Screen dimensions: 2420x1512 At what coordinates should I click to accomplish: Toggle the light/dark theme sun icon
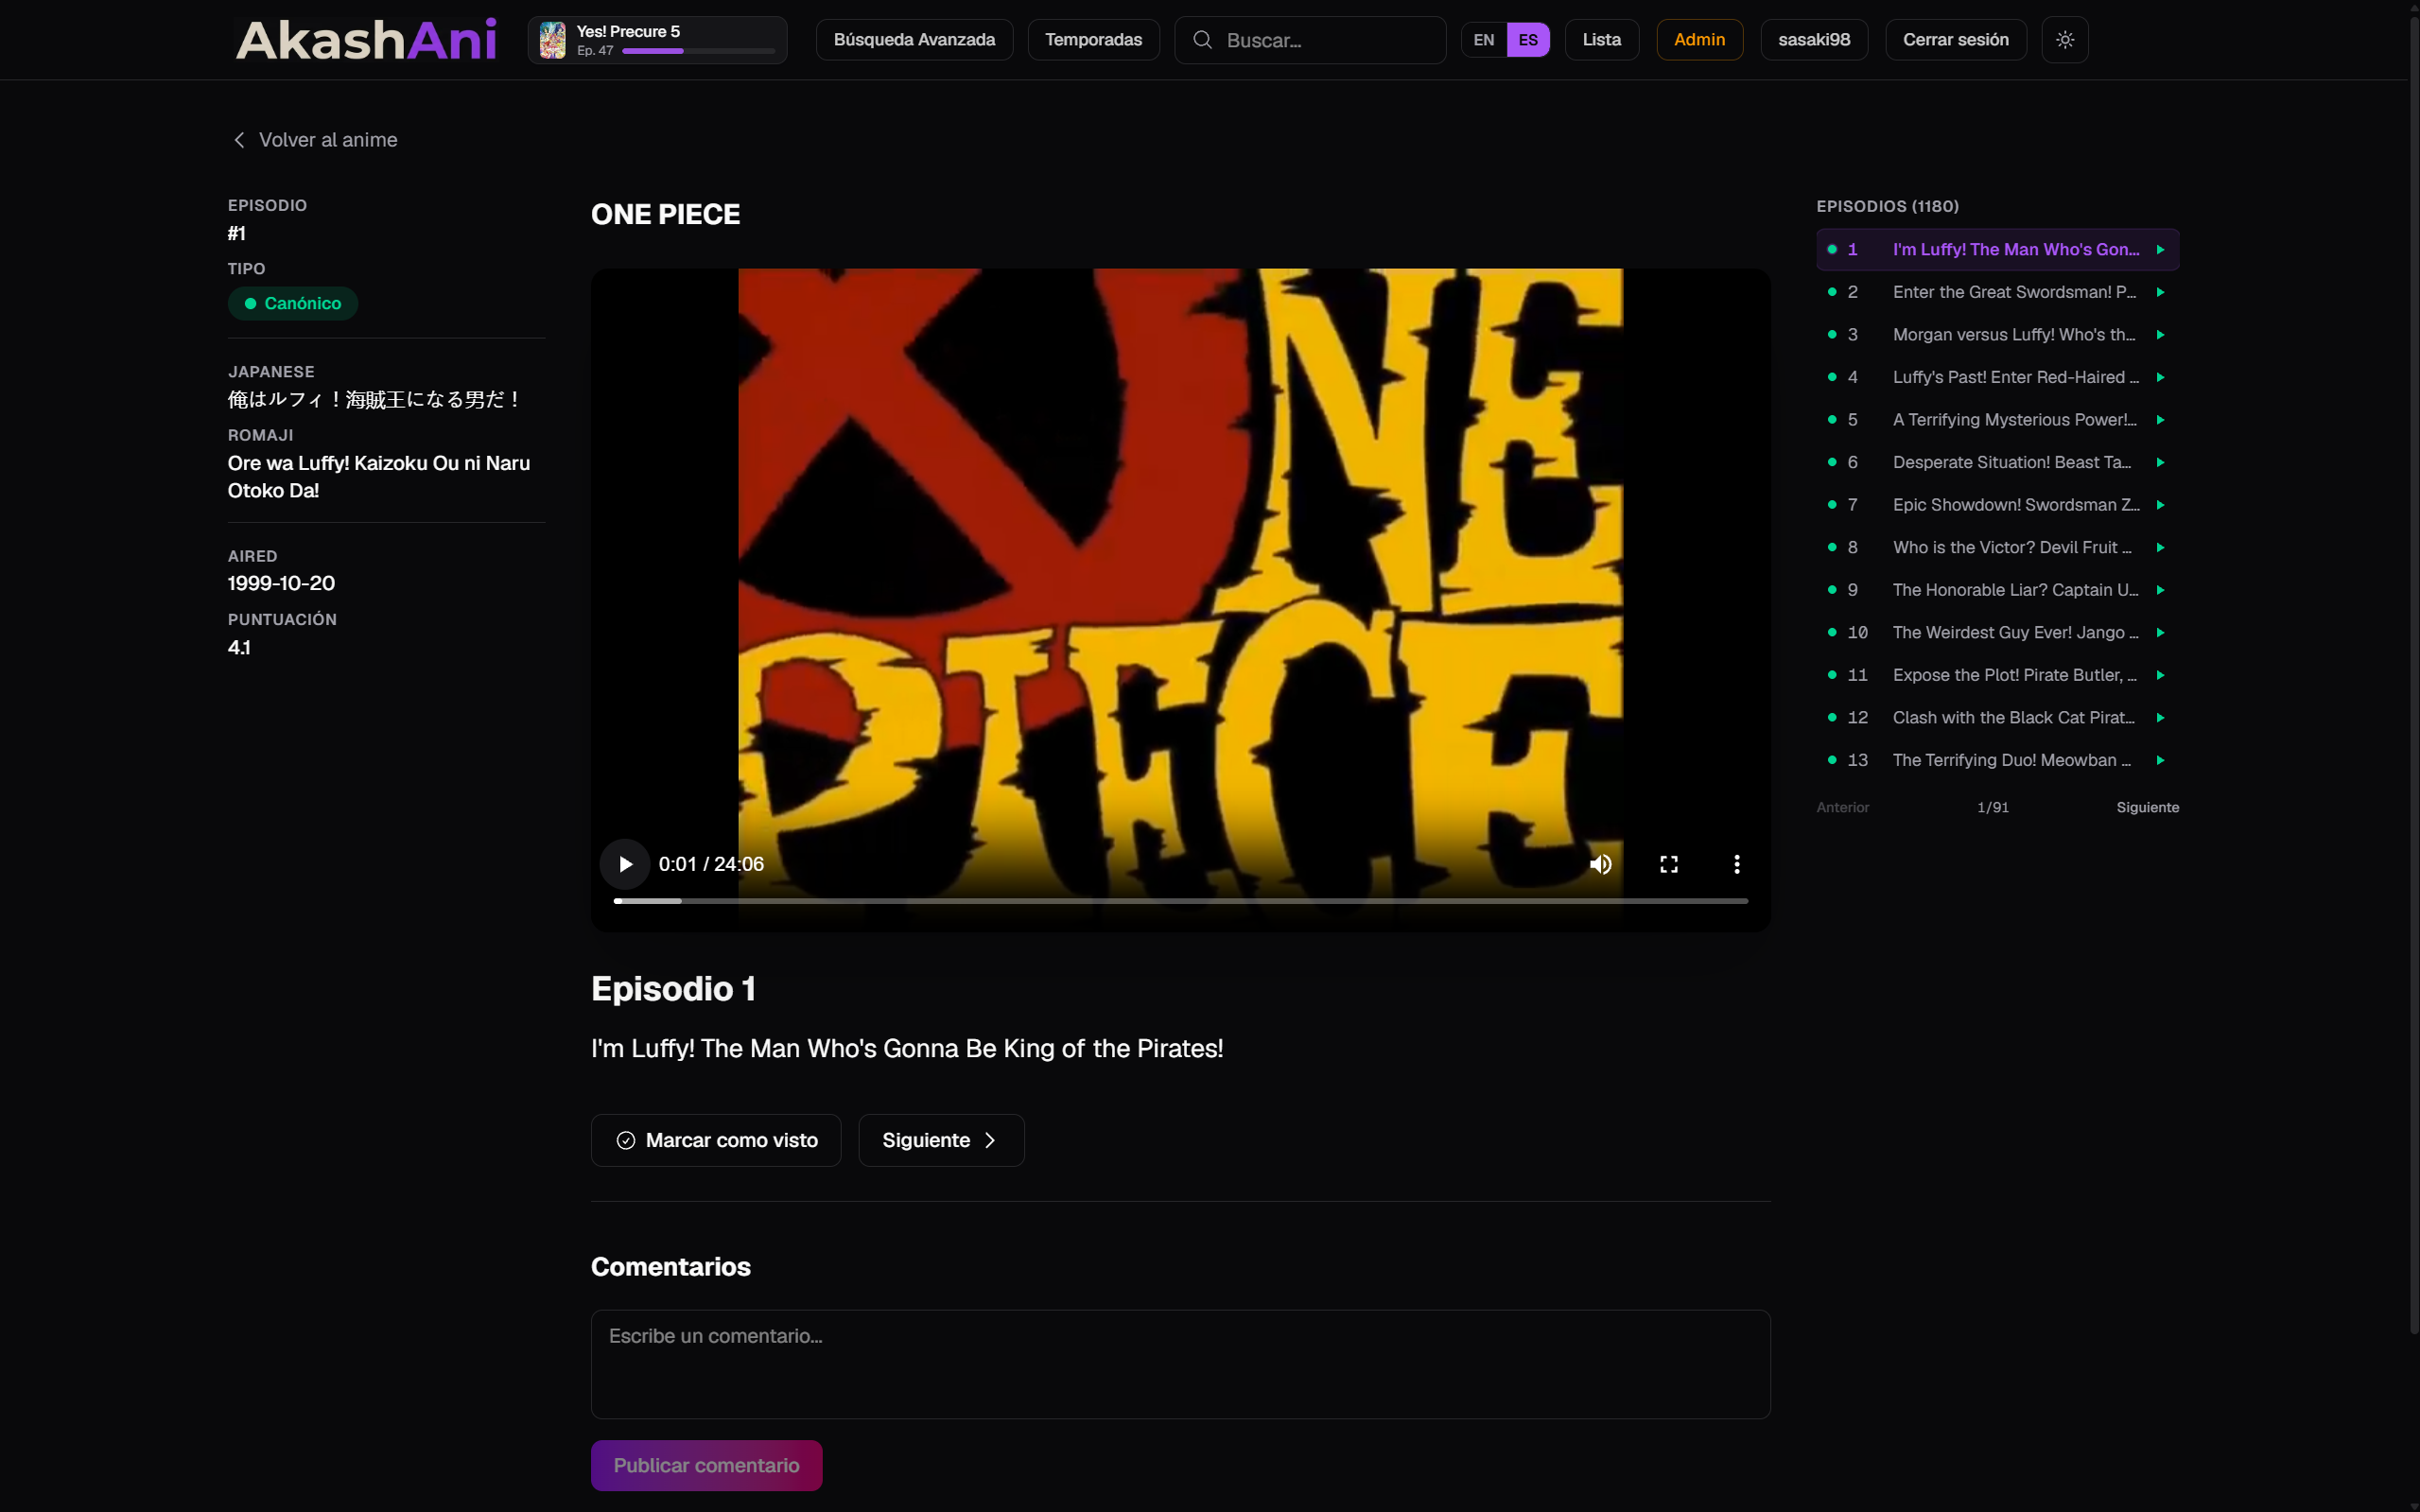(x=2065, y=40)
